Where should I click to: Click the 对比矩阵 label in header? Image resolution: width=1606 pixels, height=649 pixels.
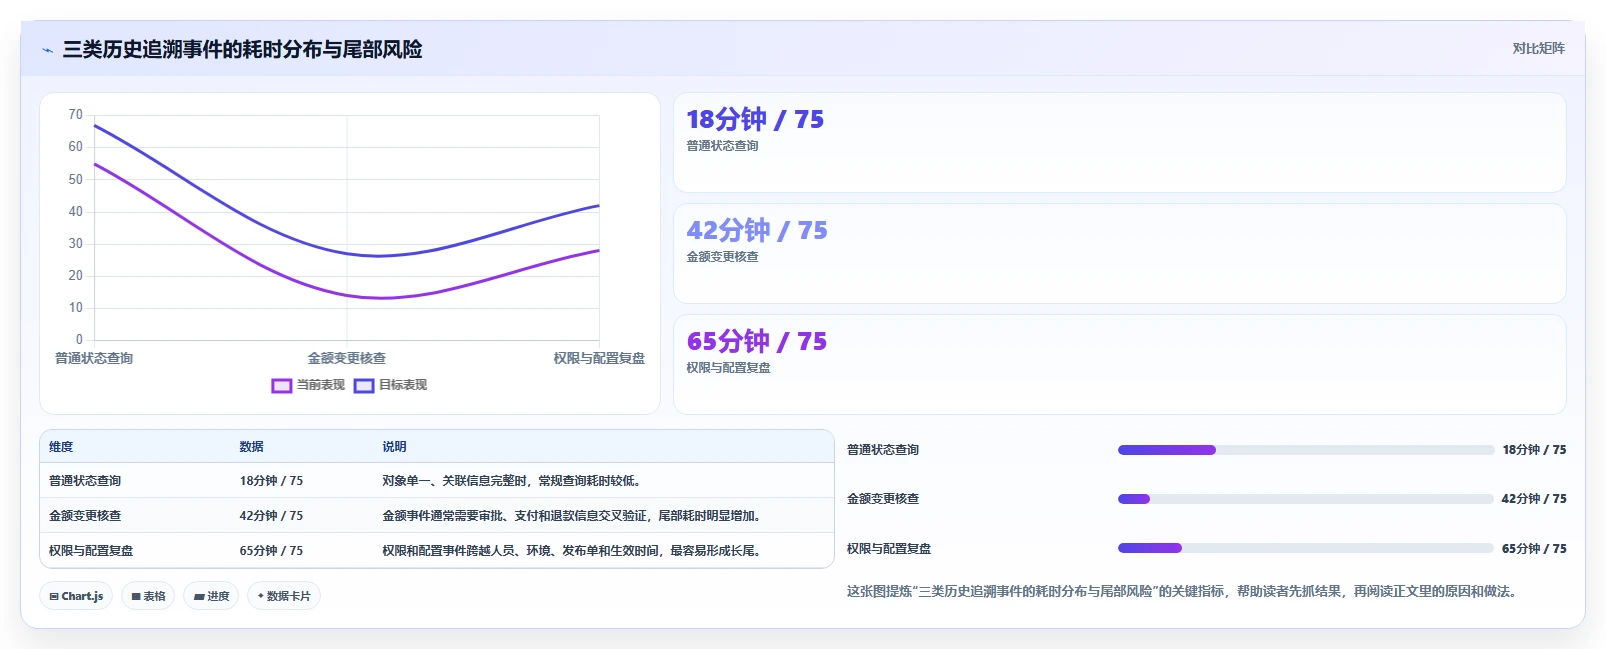[x=1538, y=48]
